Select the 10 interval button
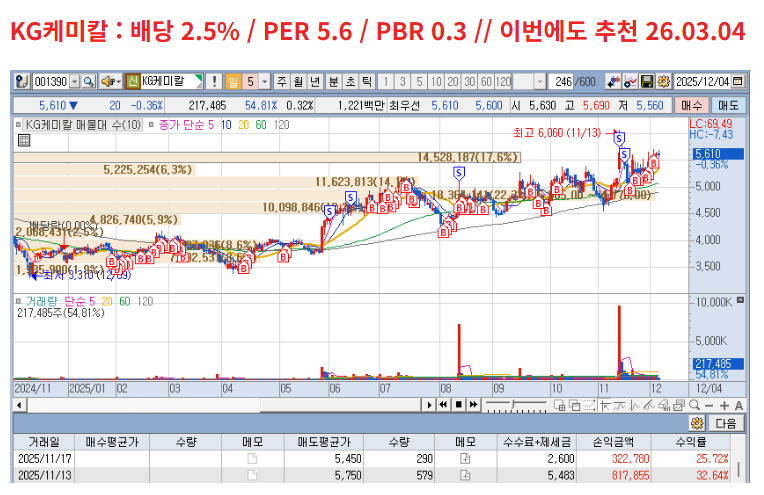 pyautogui.click(x=436, y=81)
